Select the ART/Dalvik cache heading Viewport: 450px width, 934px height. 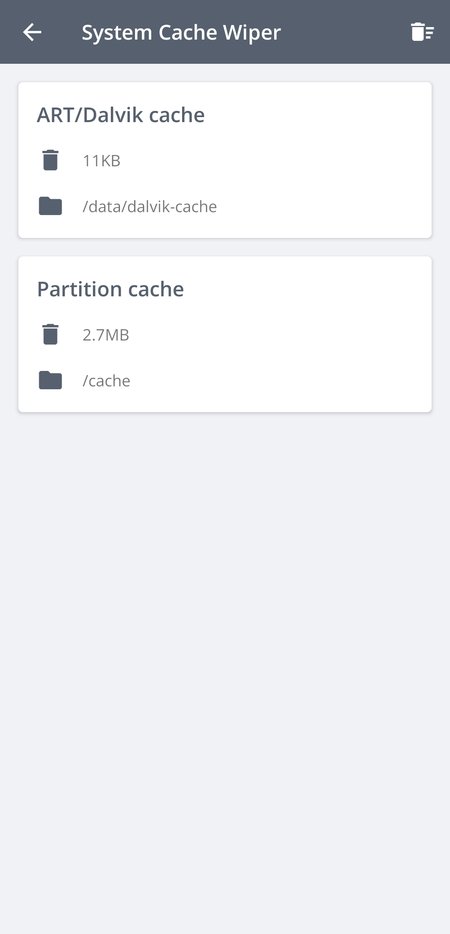click(x=121, y=115)
